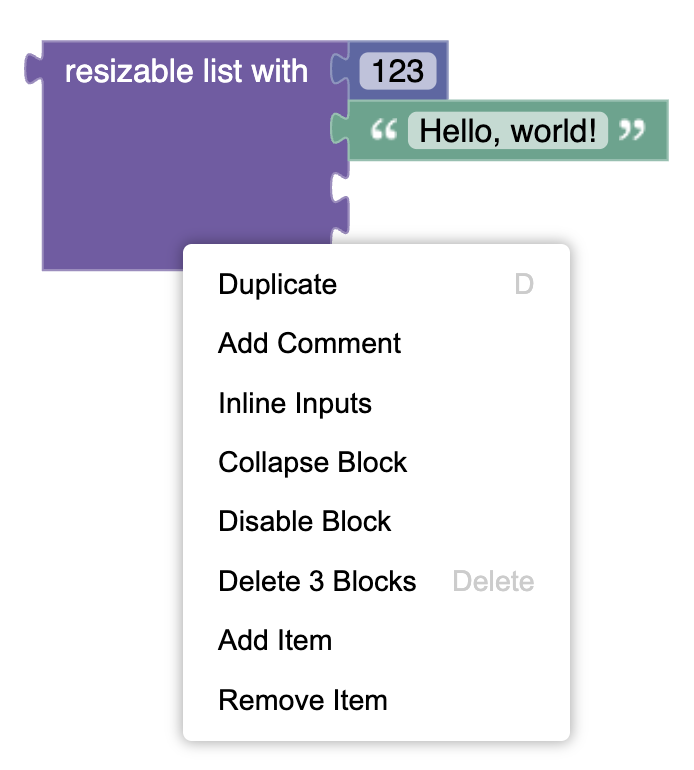Click the 123 number field

pyautogui.click(x=398, y=71)
